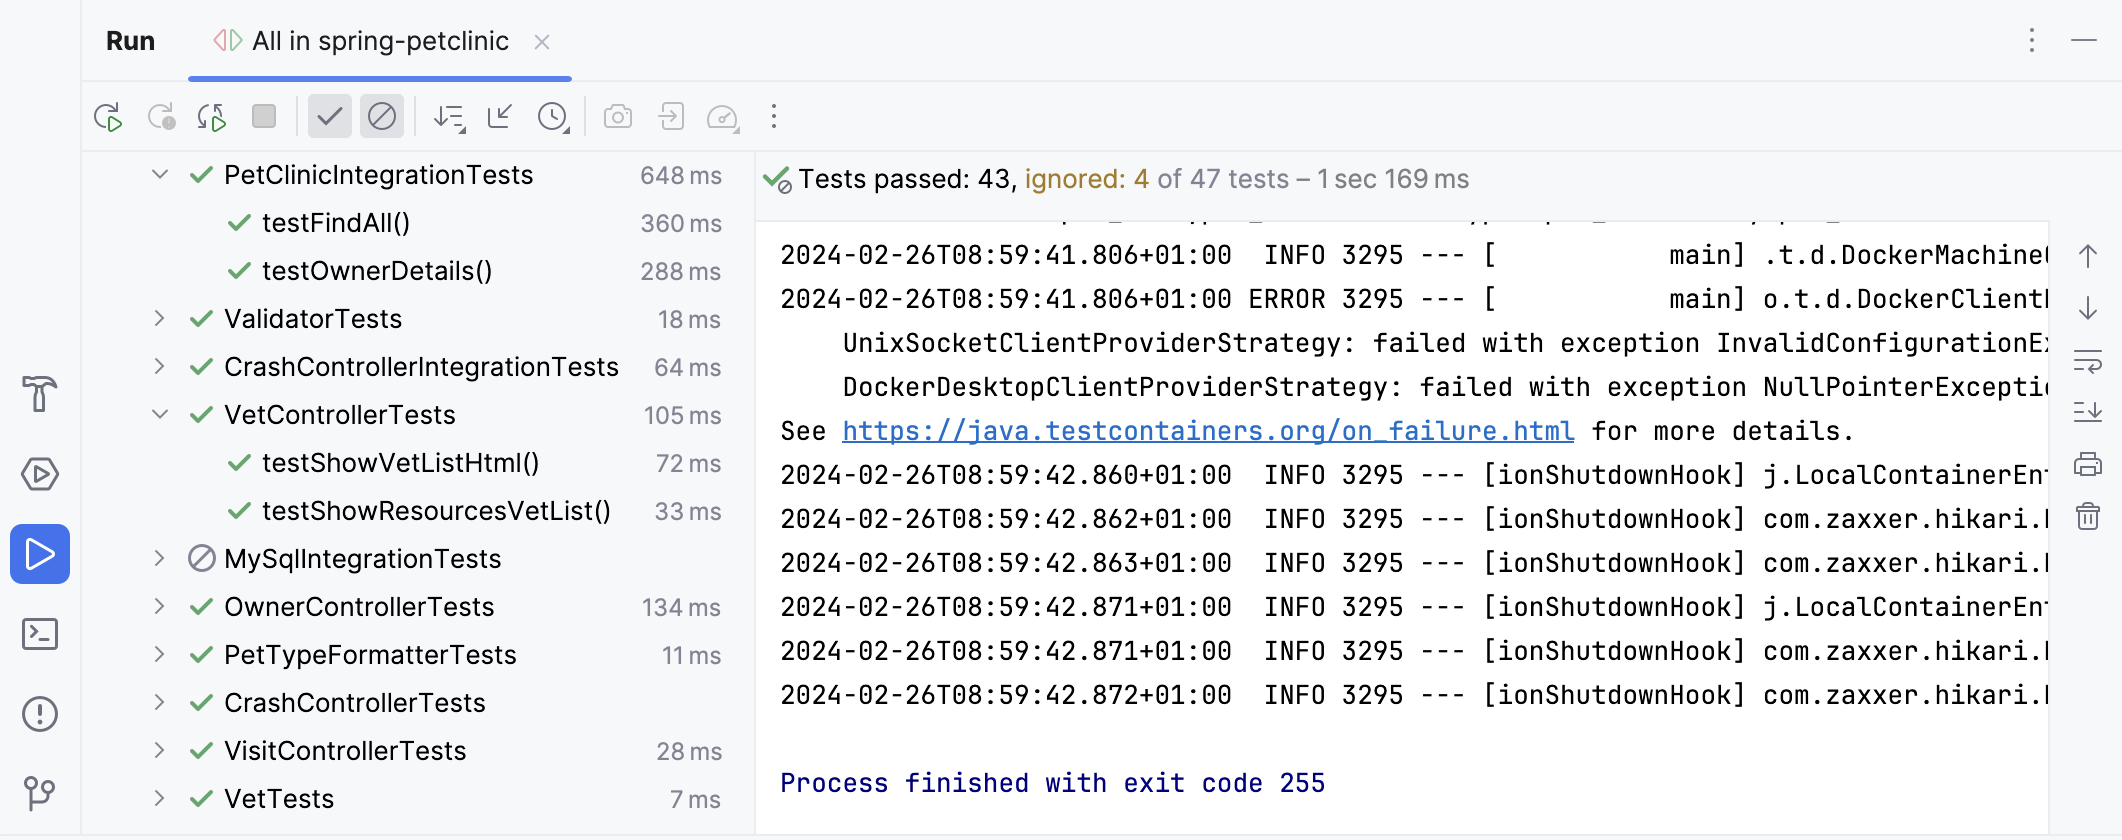Close the All in spring-petclinic tab
This screenshot has width=2122, height=840.
(542, 42)
